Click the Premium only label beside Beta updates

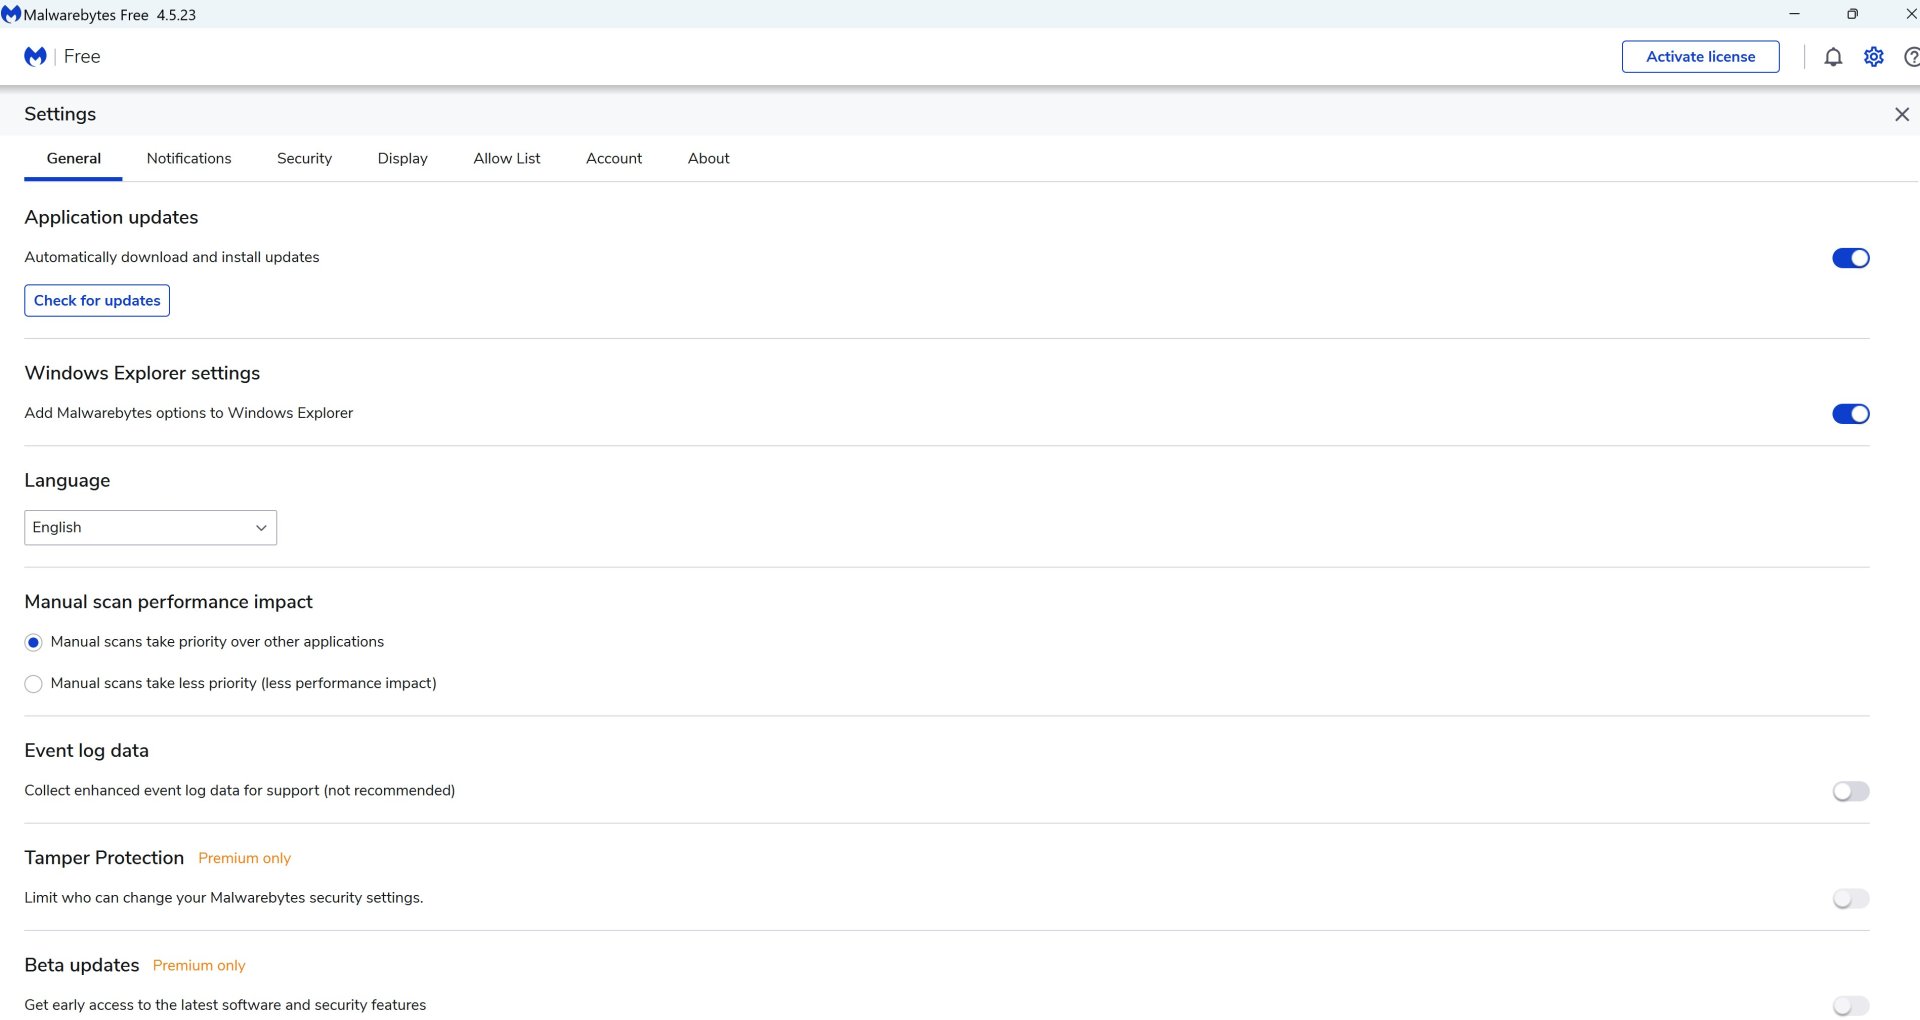199,966
